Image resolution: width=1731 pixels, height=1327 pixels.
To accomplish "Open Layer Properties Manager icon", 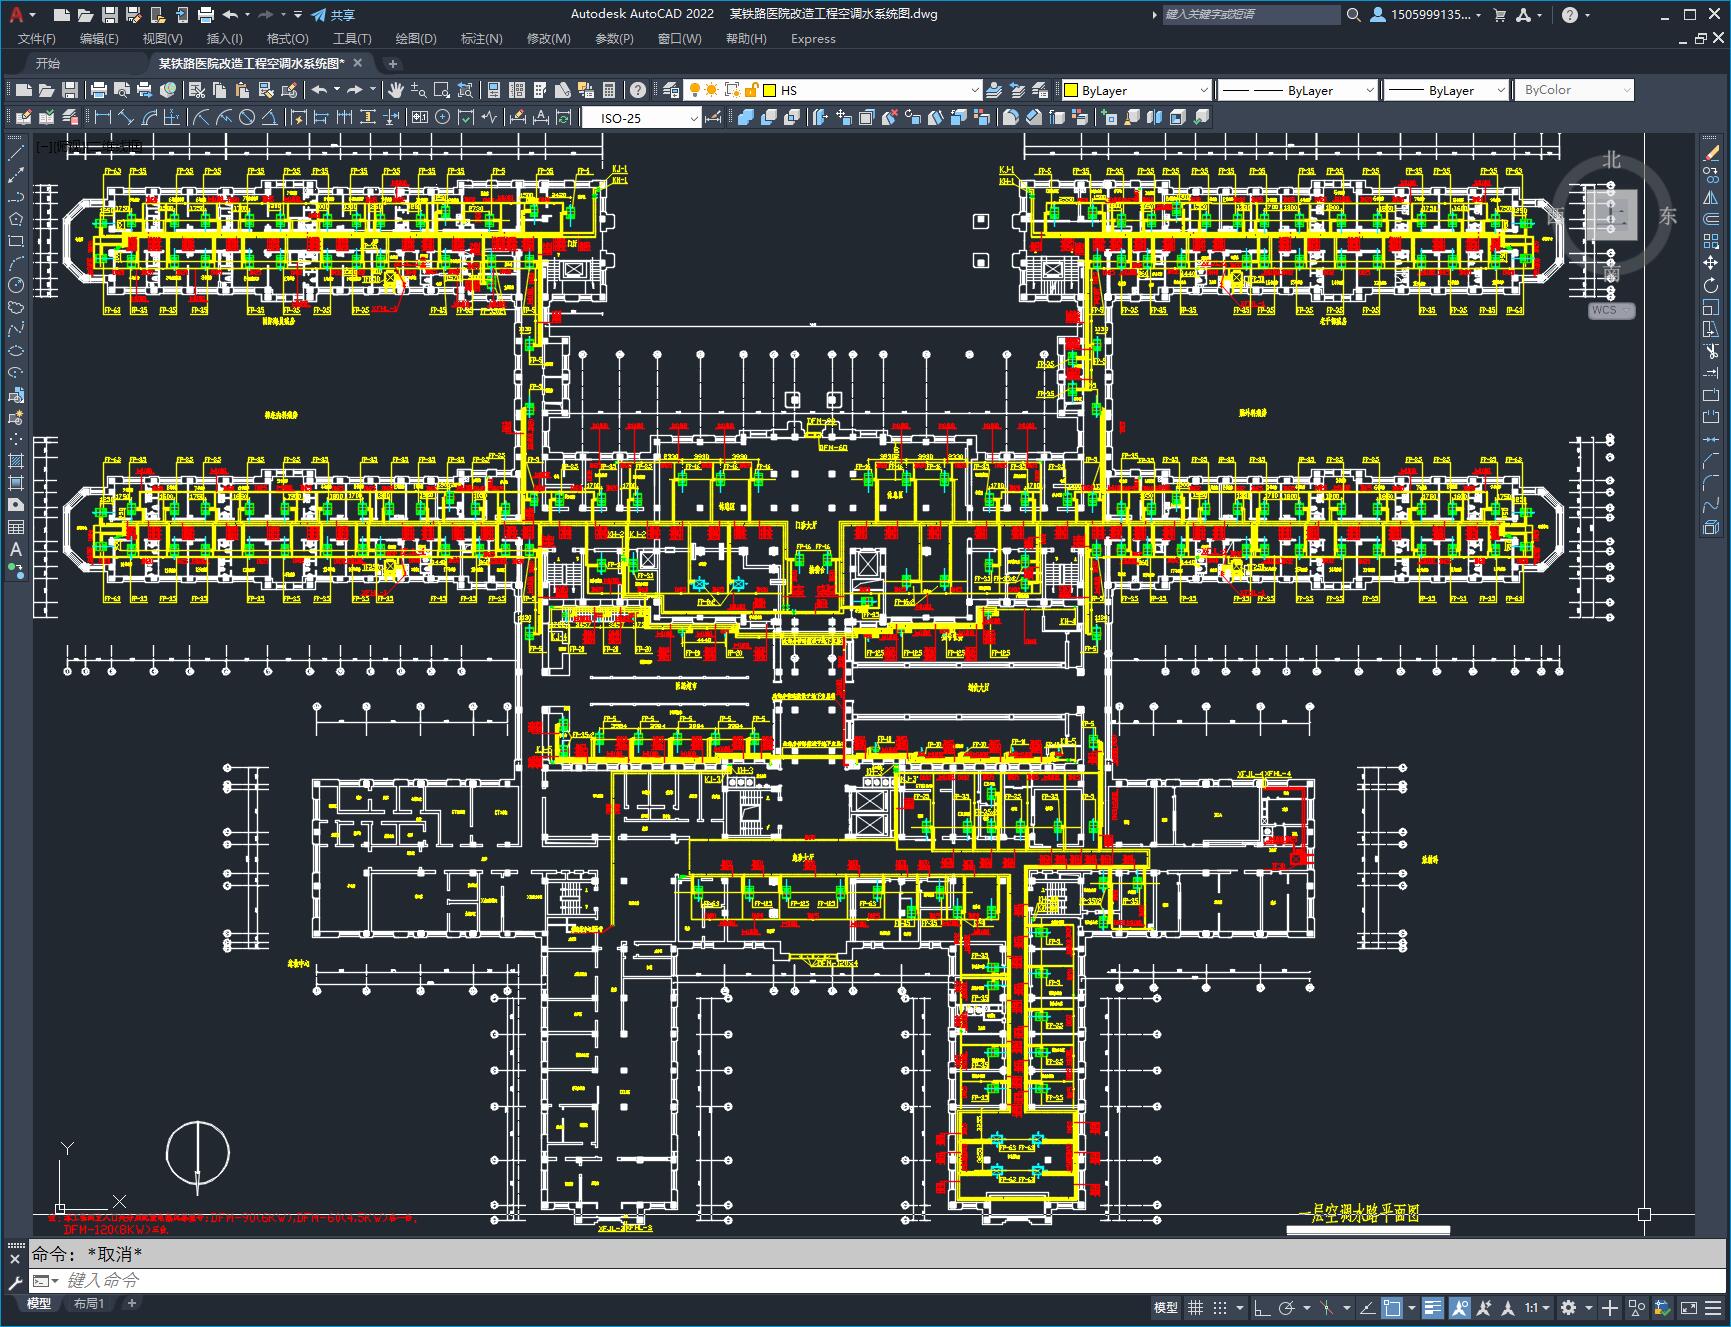I will coord(671,90).
